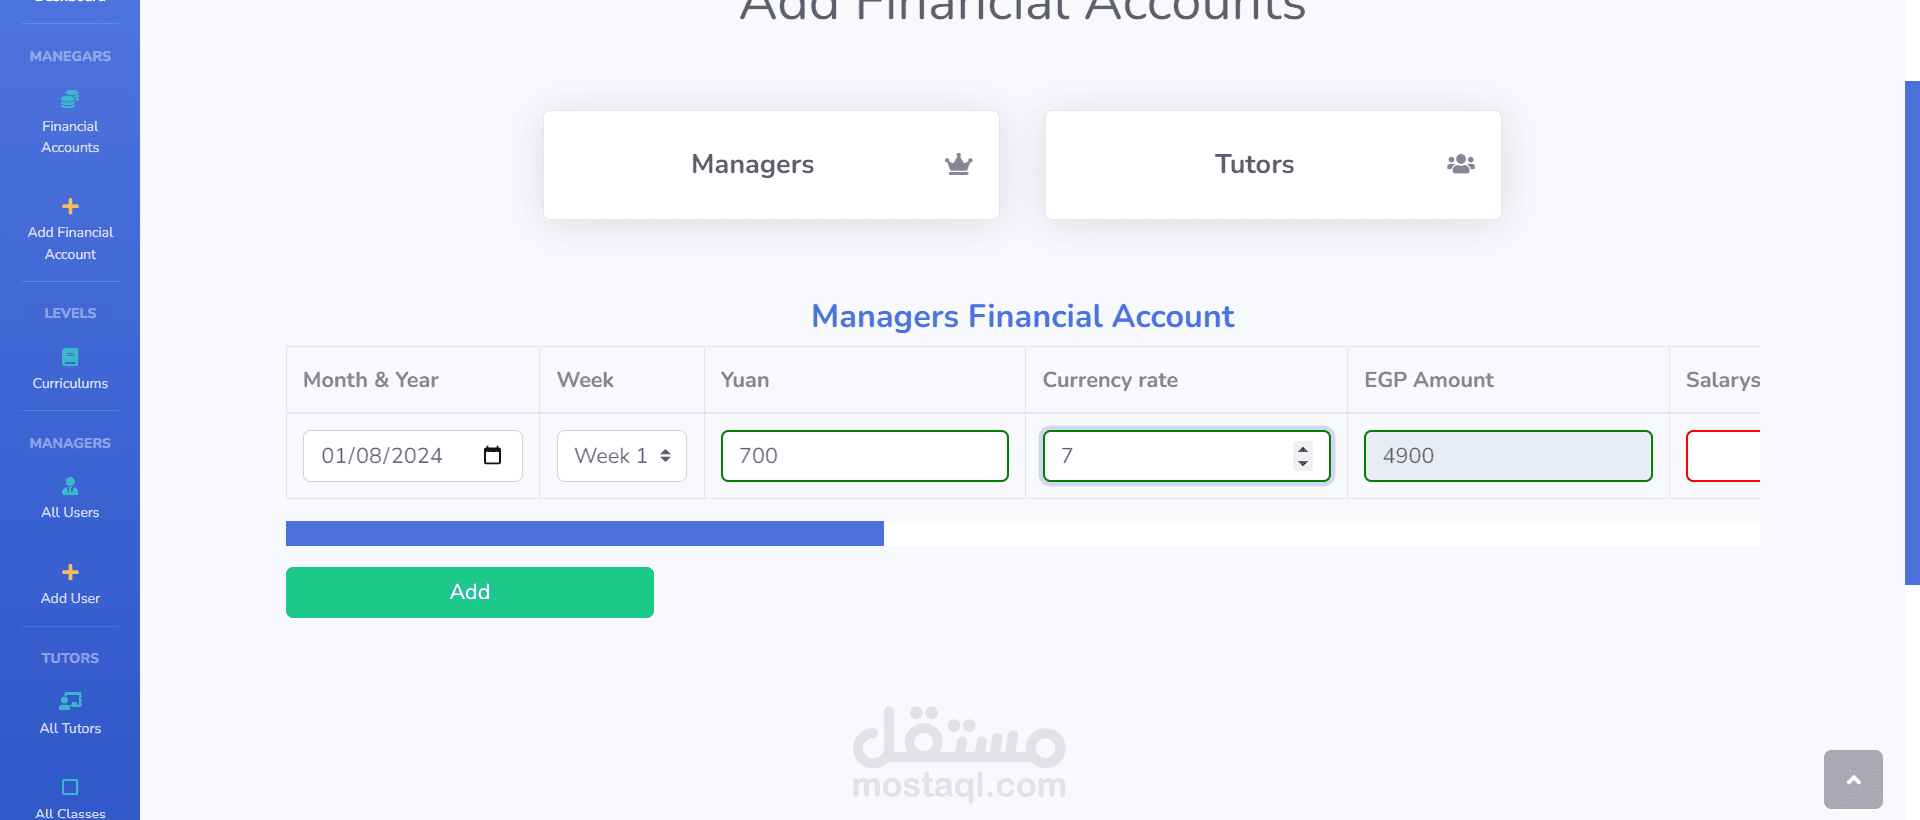
Task: Click the Financial Accounts coins icon
Action: (70, 99)
